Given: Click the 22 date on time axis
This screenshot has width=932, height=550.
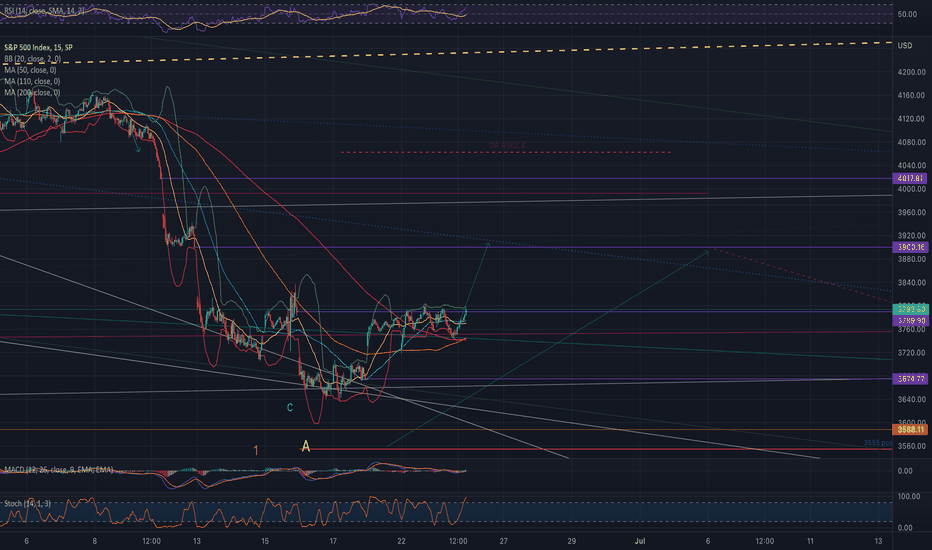Looking at the screenshot, I should 401,541.
